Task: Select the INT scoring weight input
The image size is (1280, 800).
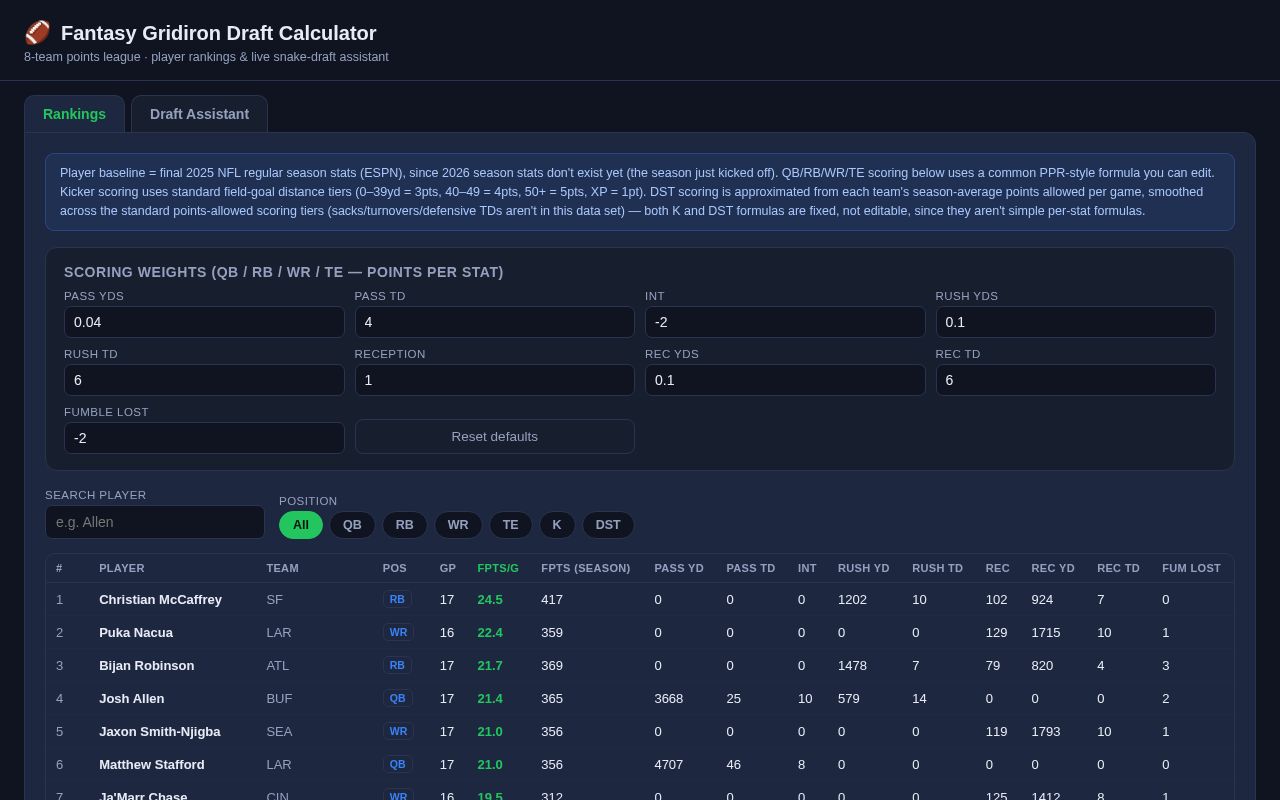Action: (785, 322)
